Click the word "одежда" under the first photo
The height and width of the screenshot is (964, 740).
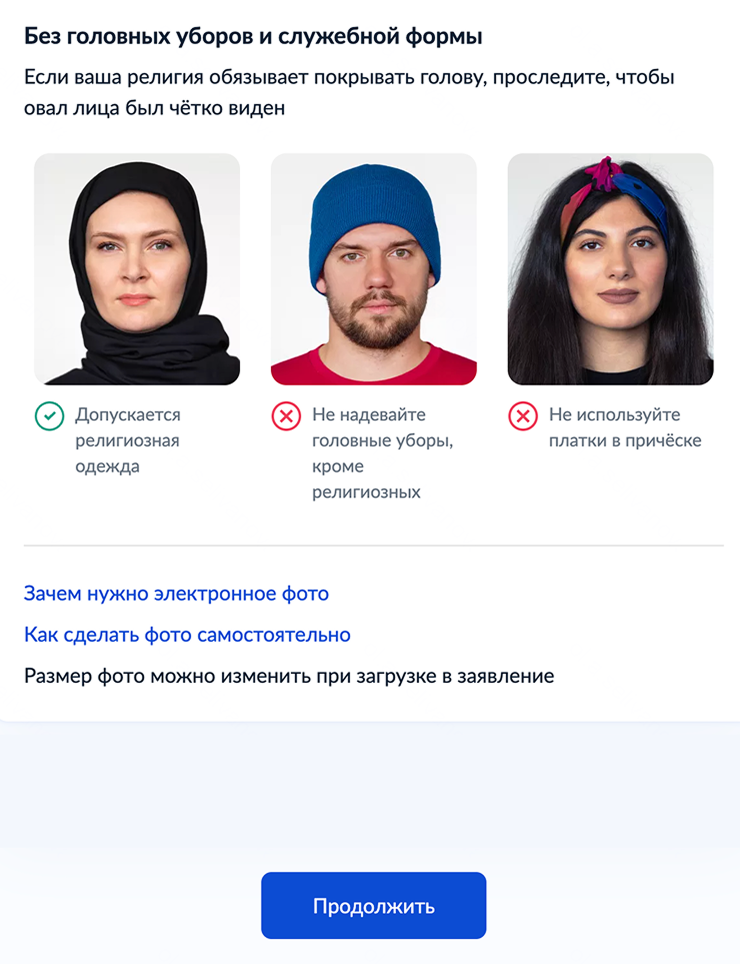(108, 467)
